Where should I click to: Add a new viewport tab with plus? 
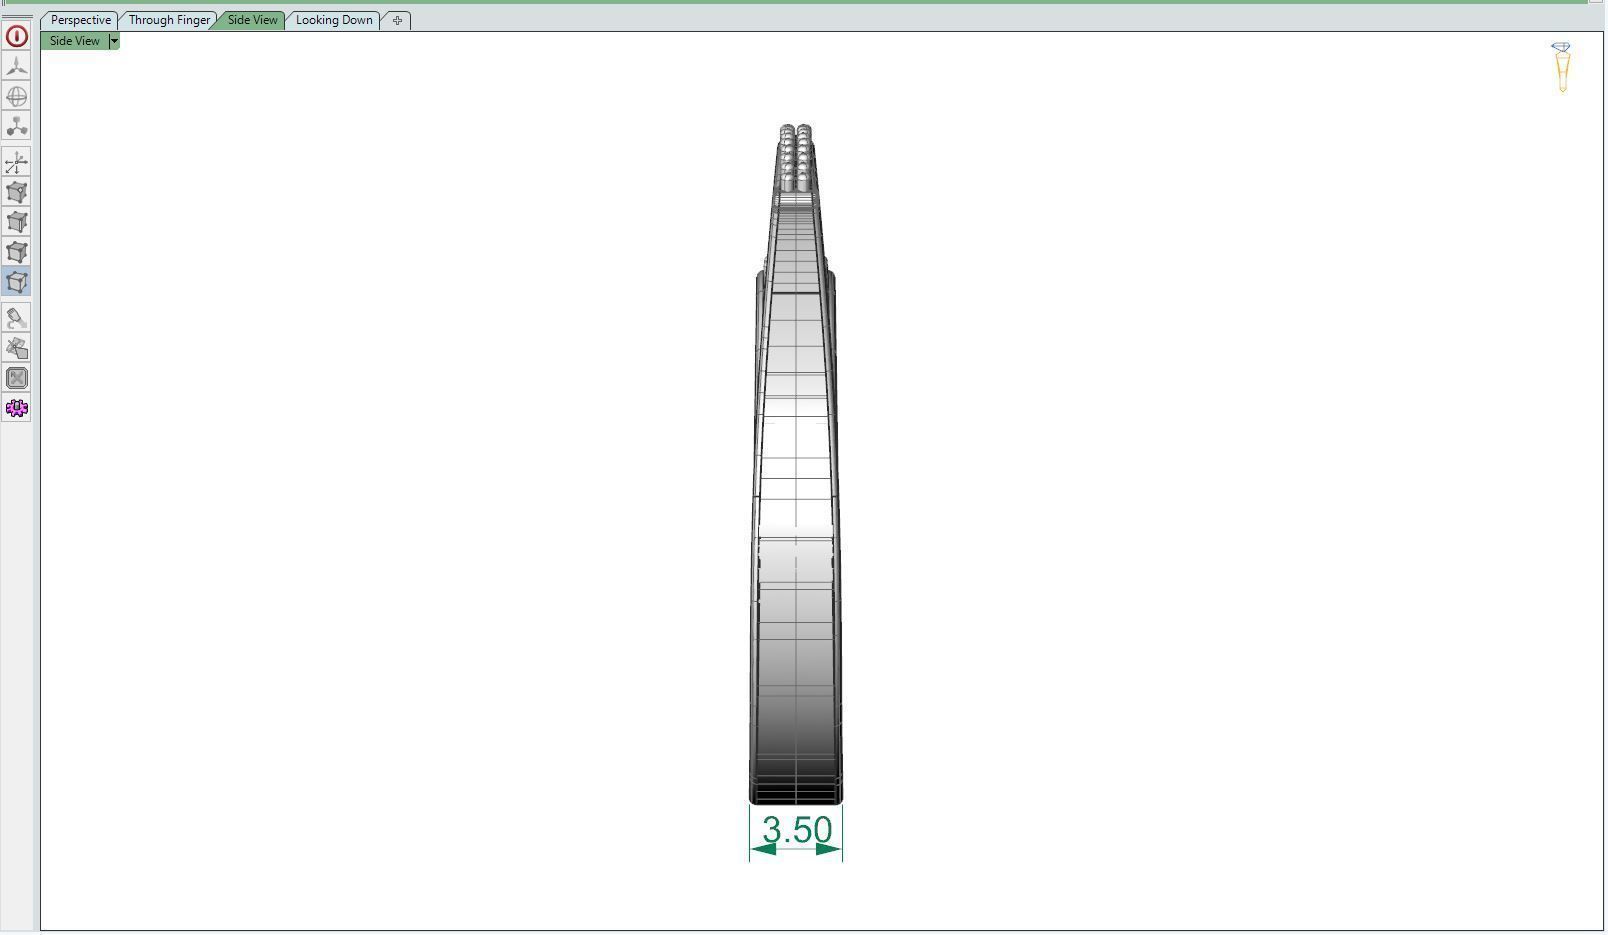pyautogui.click(x=397, y=20)
